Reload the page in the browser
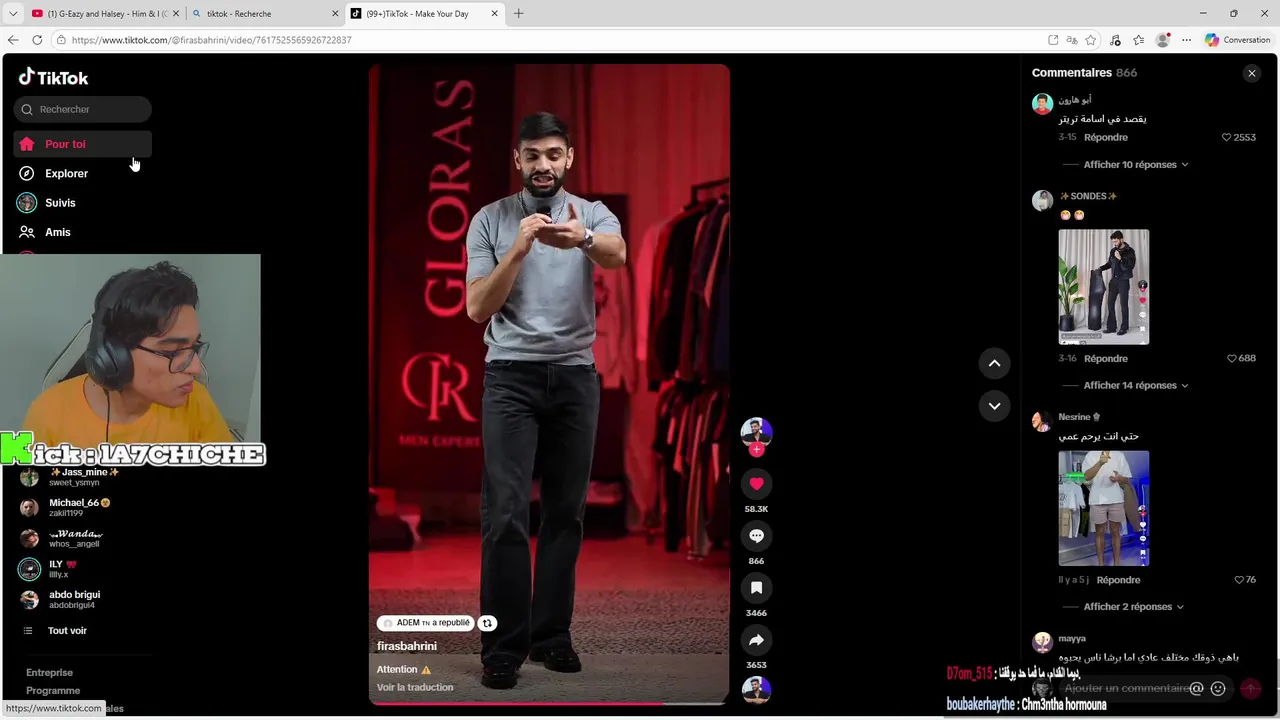1280x720 pixels. tap(37, 40)
